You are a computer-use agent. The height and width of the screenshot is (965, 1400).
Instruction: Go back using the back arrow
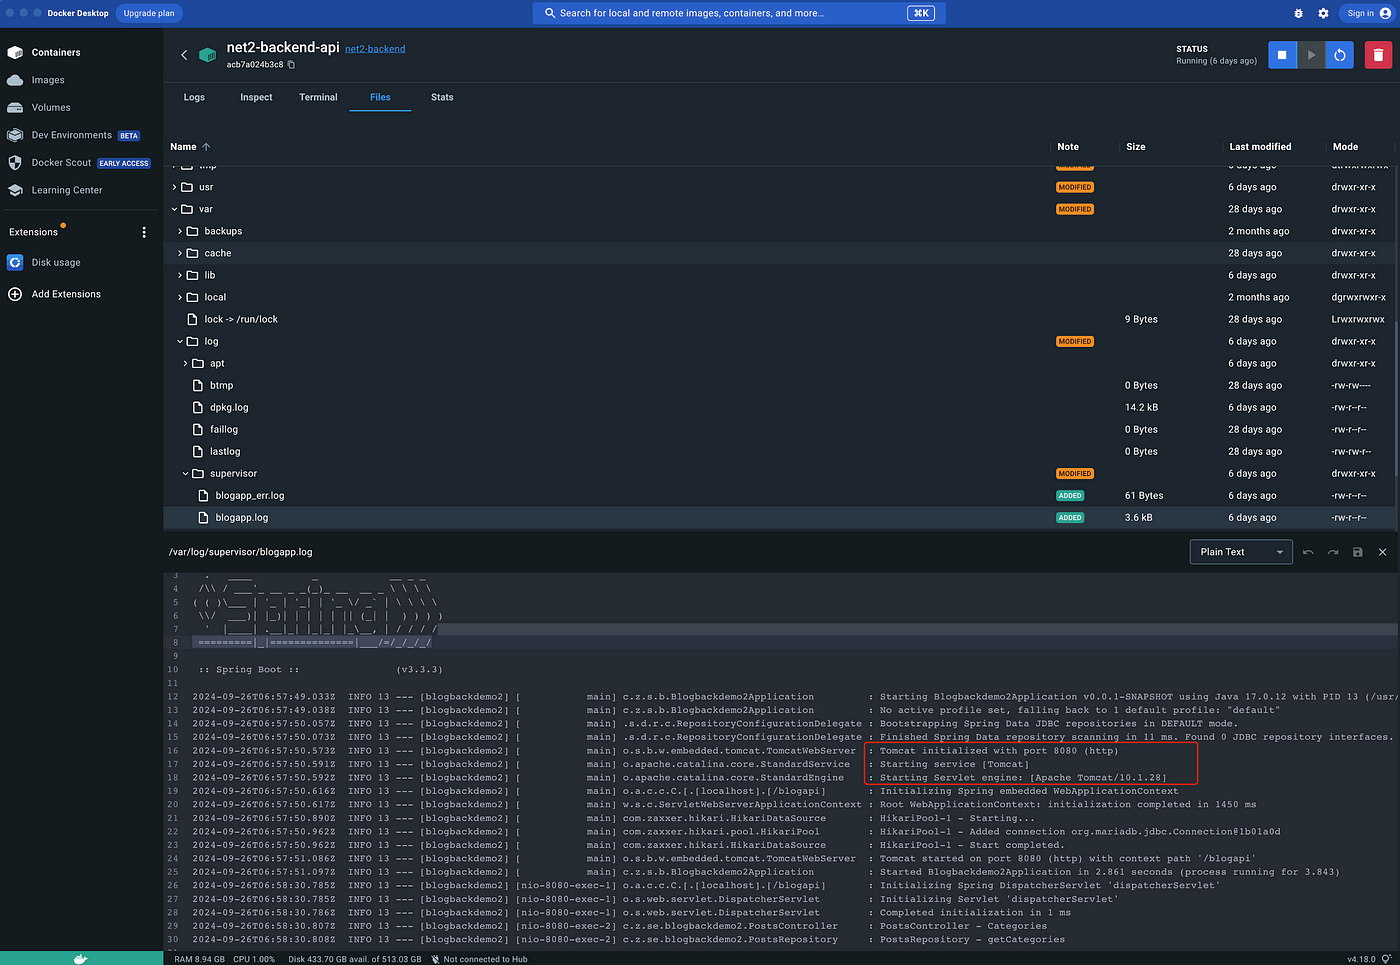tap(184, 55)
